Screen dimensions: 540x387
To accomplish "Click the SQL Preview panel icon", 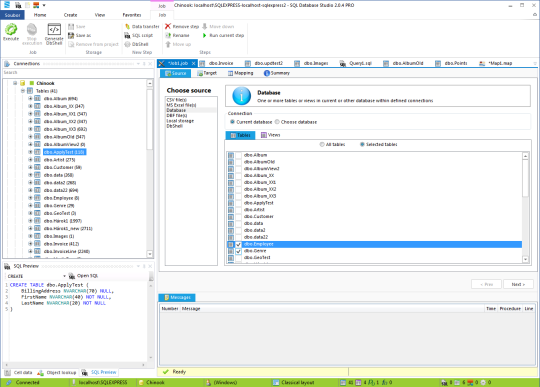I will click(7, 266).
